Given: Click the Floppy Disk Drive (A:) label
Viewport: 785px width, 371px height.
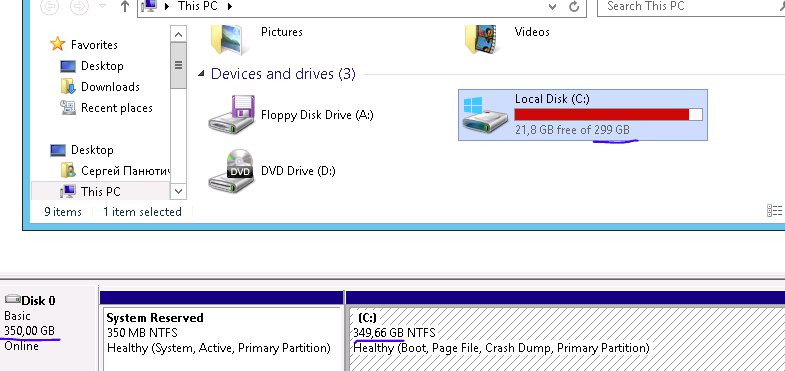Looking at the screenshot, I should click(317, 115).
